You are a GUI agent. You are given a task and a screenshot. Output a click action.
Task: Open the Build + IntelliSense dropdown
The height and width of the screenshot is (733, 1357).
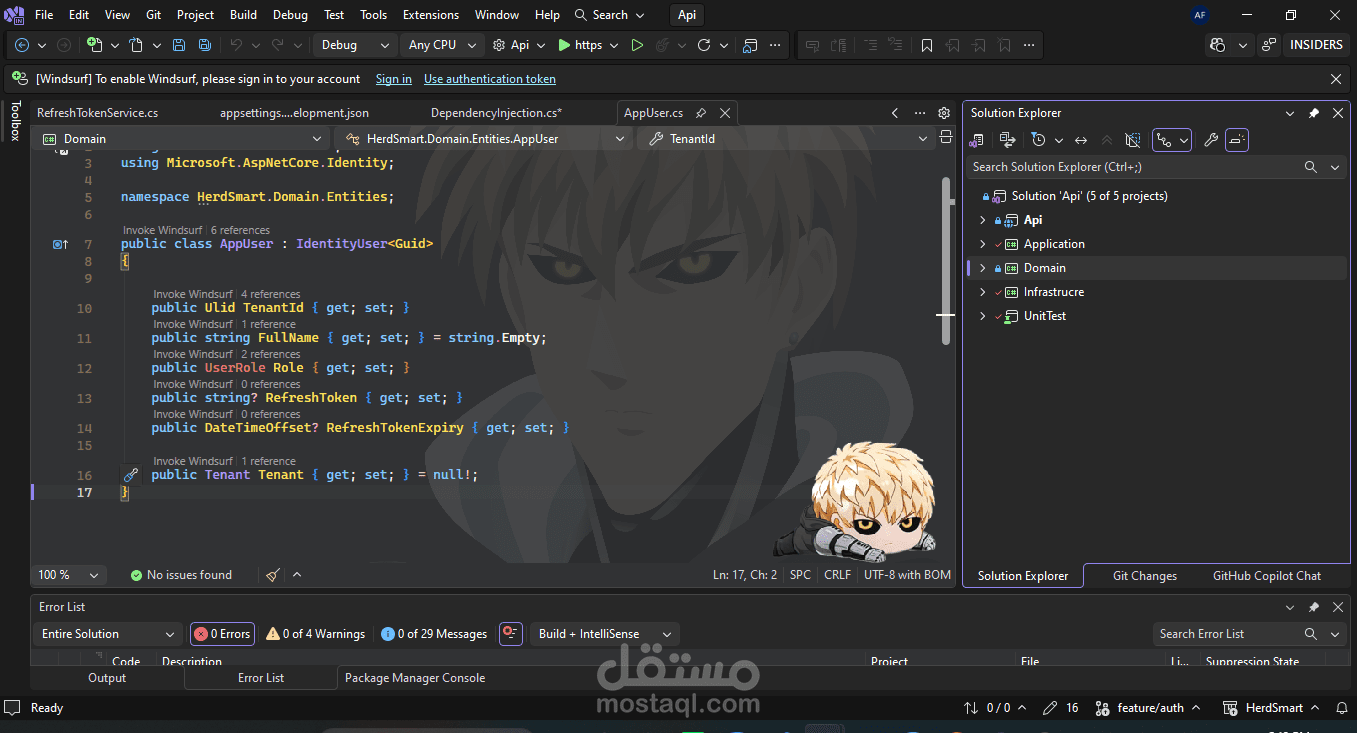(604, 634)
